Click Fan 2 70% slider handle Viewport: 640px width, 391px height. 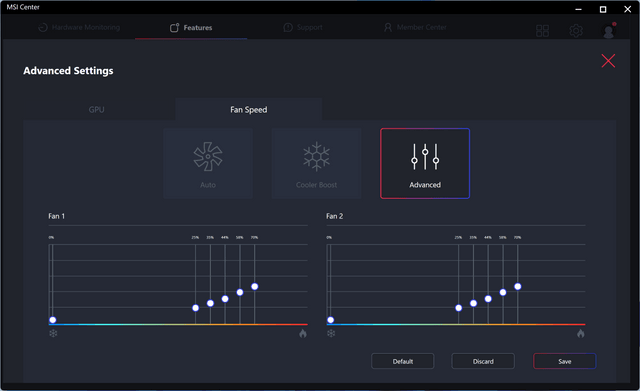pyautogui.click(x=518, y=287)
